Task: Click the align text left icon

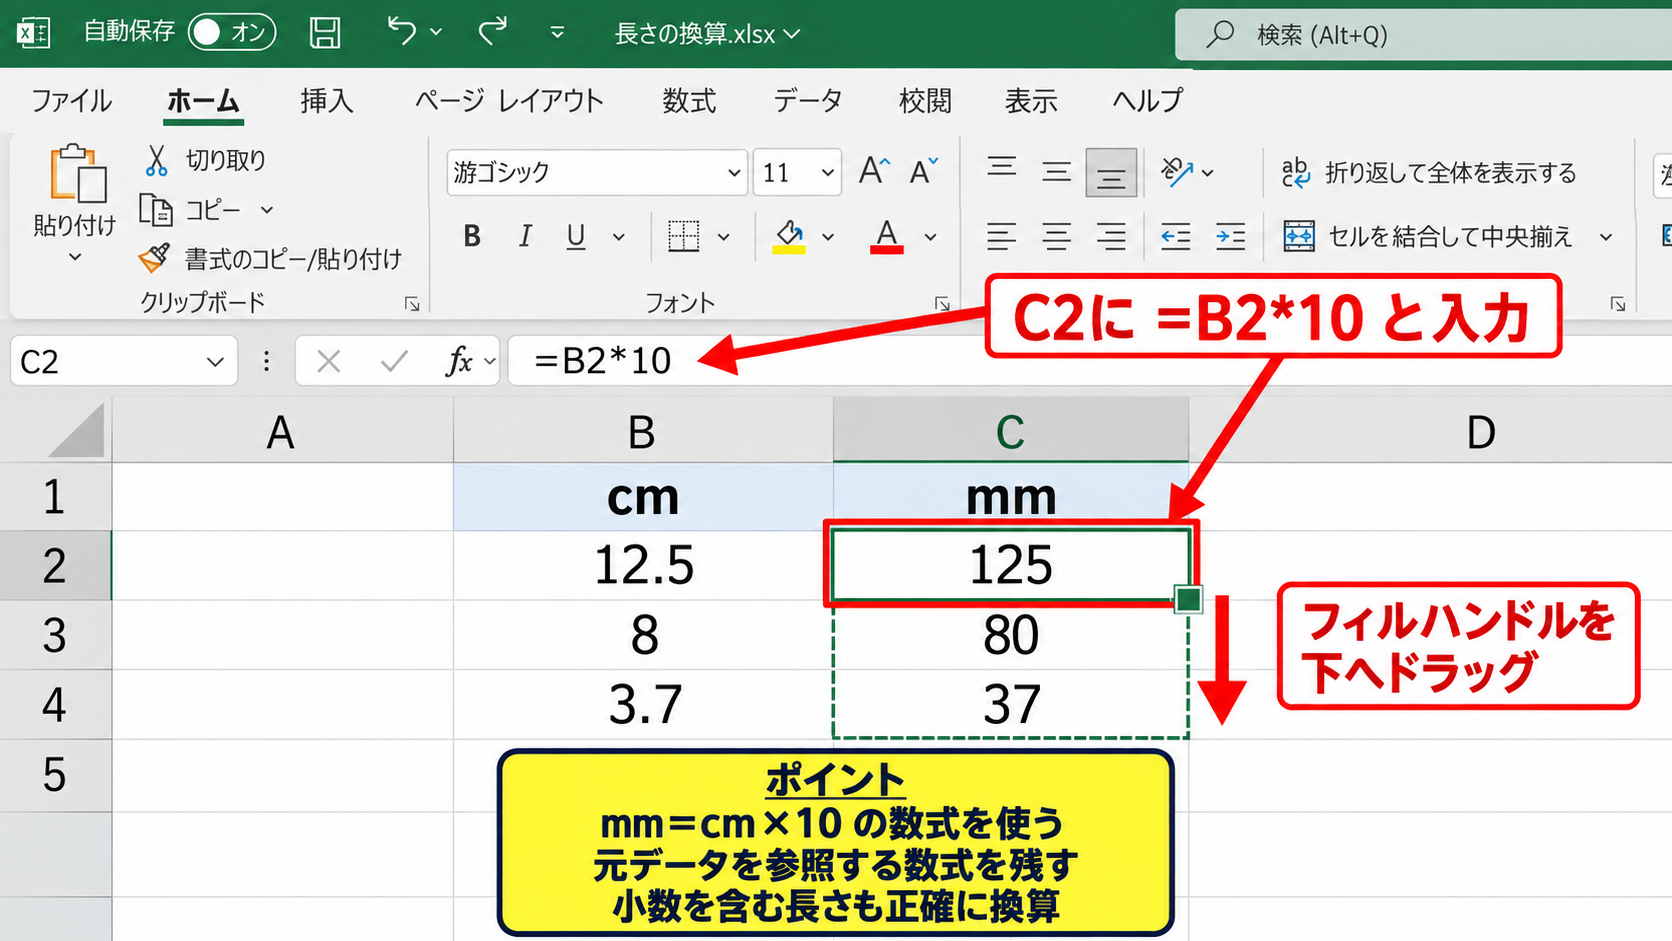Action: coord(1001,237)
